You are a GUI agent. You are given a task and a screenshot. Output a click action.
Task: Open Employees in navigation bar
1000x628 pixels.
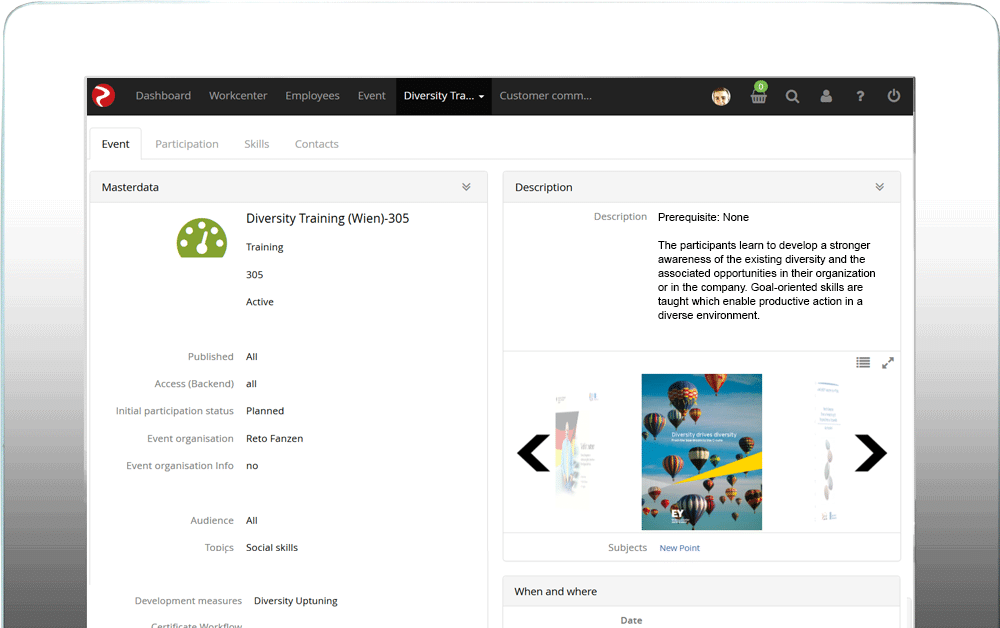coord(312,96)
